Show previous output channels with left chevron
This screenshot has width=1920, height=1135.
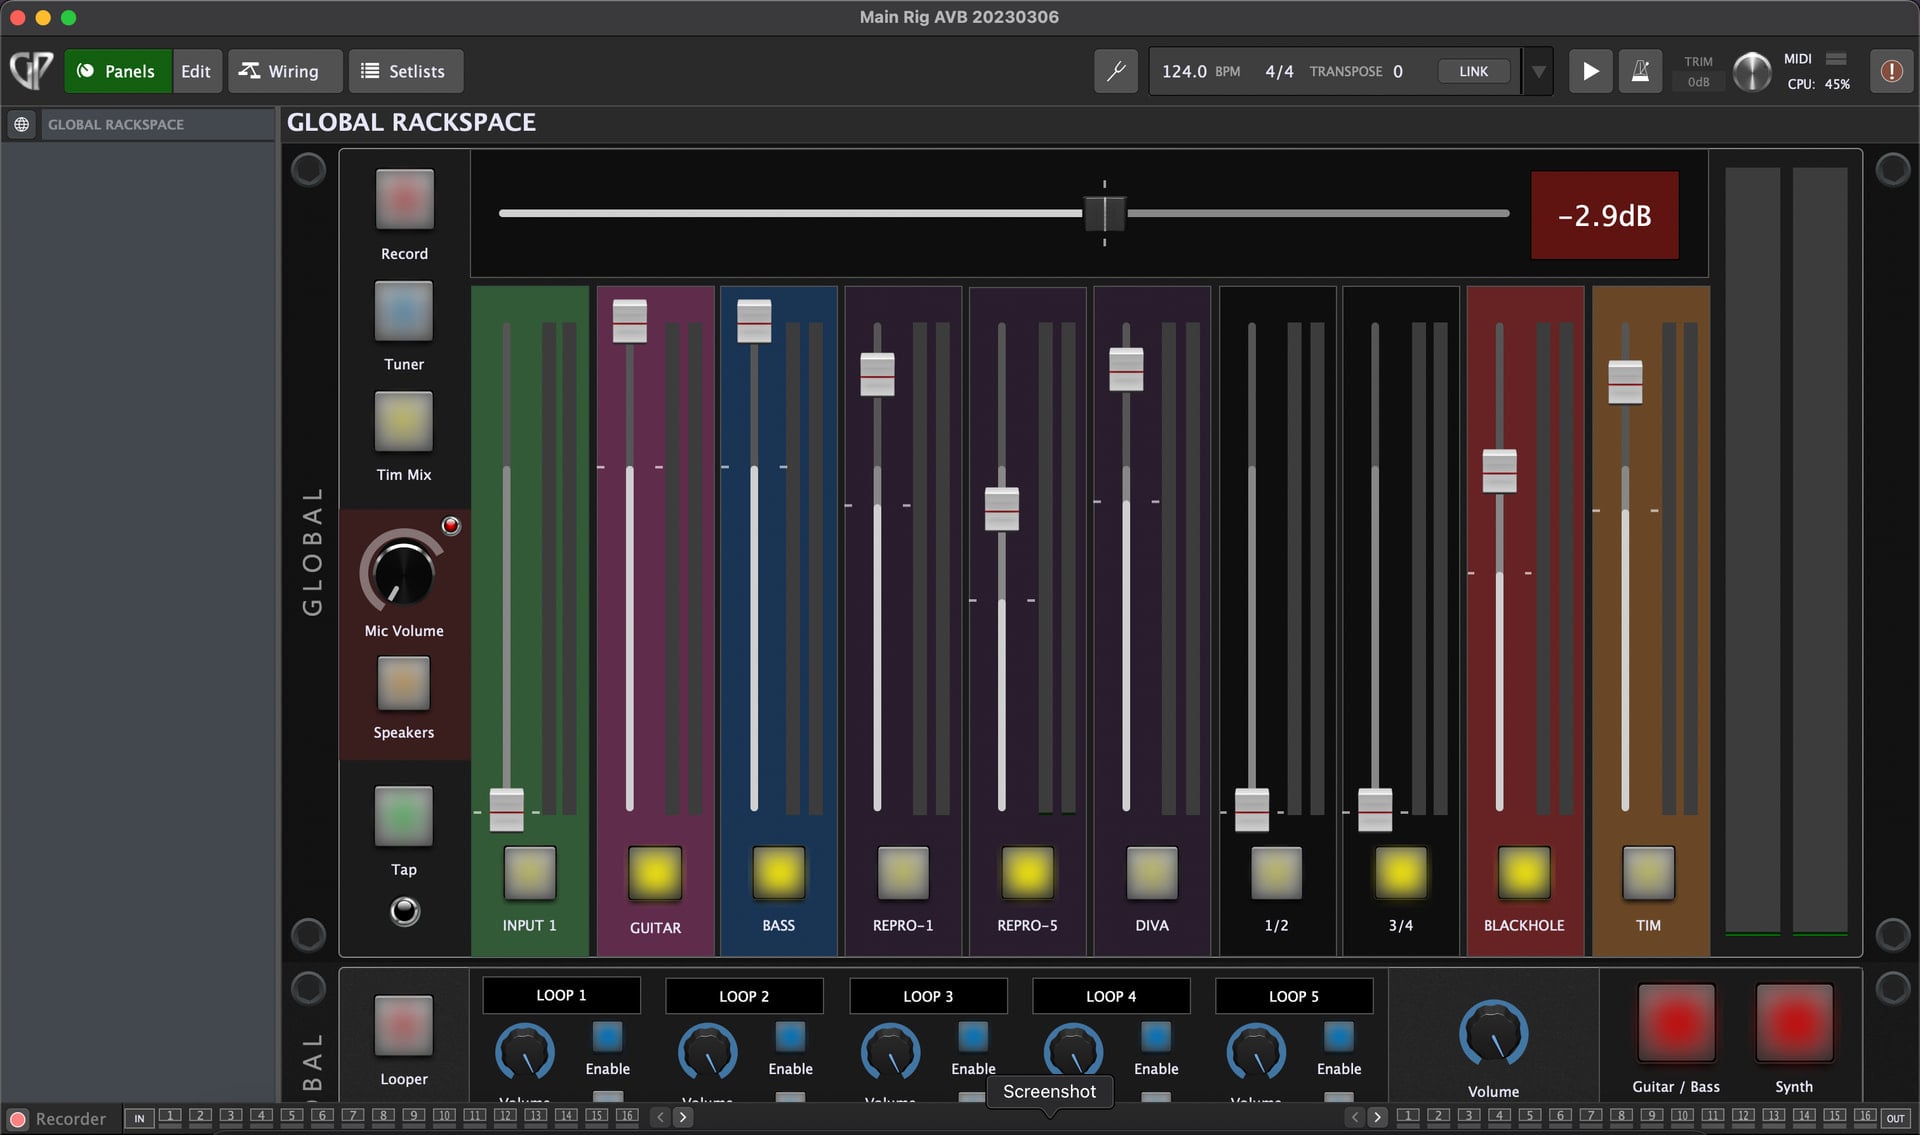point(1354,1117)
